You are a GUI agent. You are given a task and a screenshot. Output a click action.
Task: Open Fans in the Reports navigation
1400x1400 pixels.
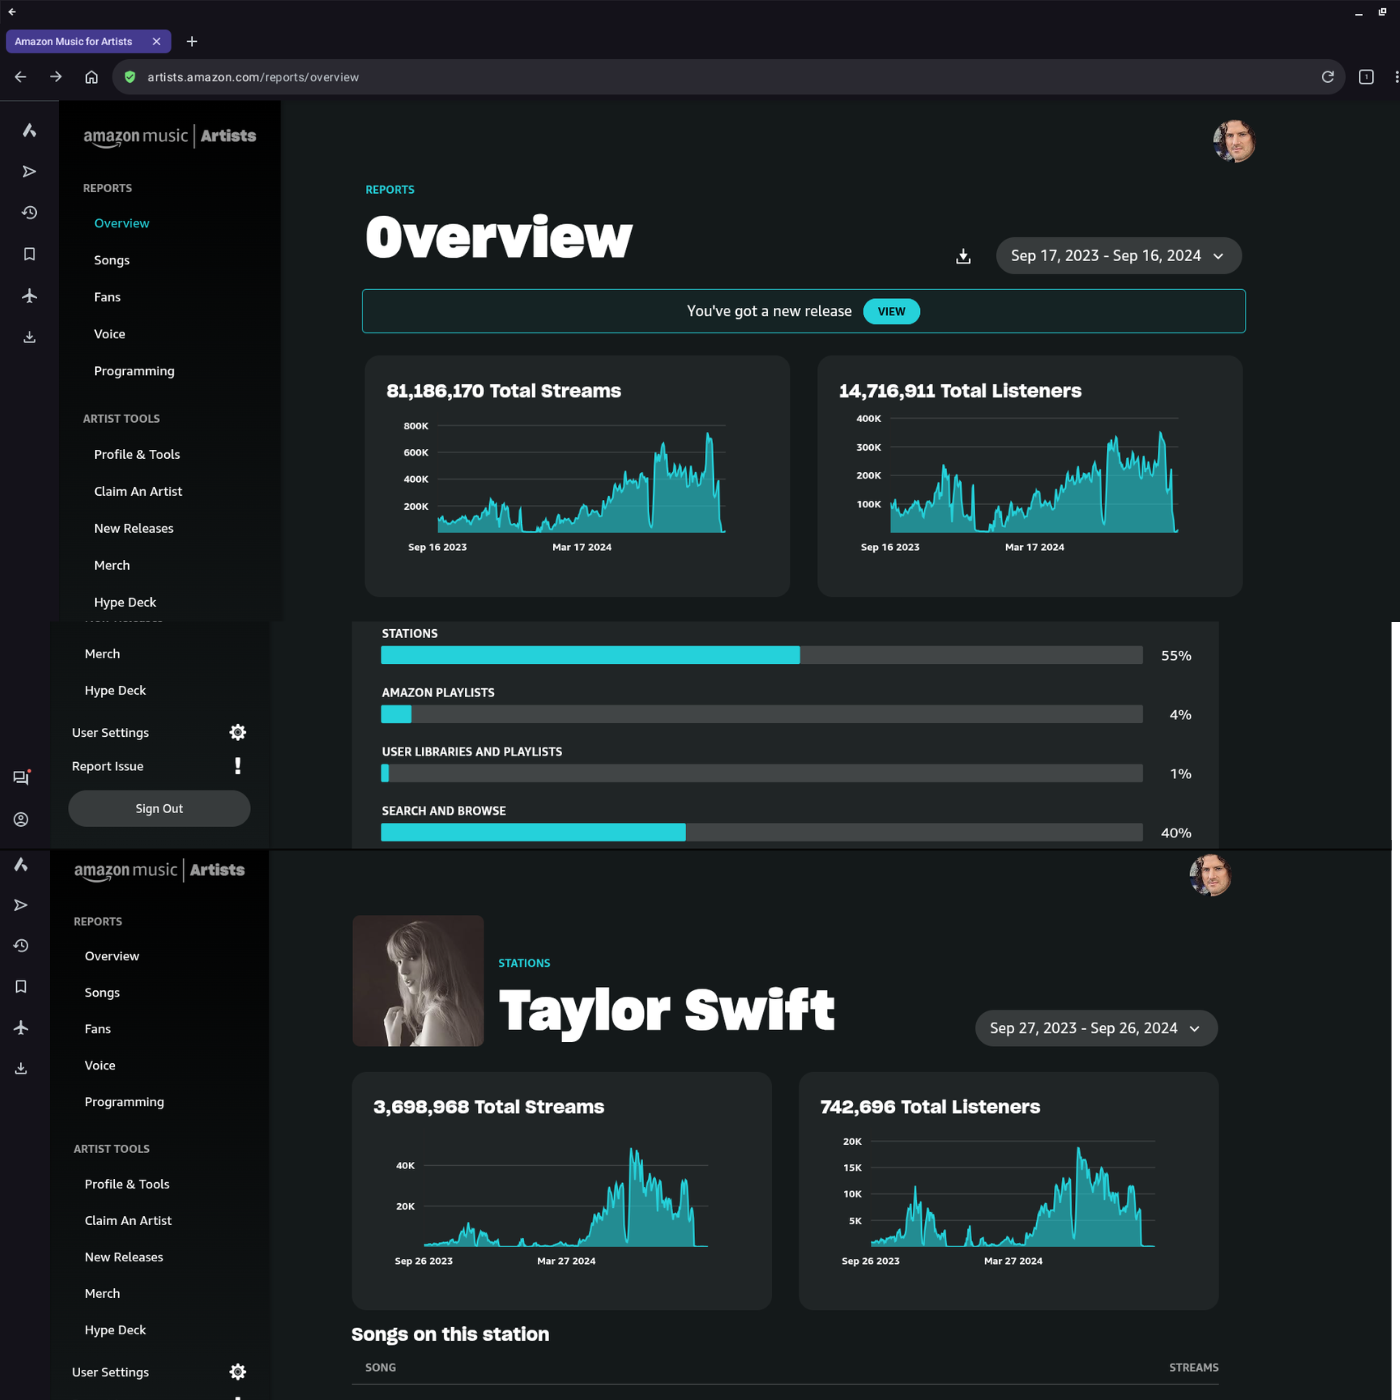tap(106, 296)
